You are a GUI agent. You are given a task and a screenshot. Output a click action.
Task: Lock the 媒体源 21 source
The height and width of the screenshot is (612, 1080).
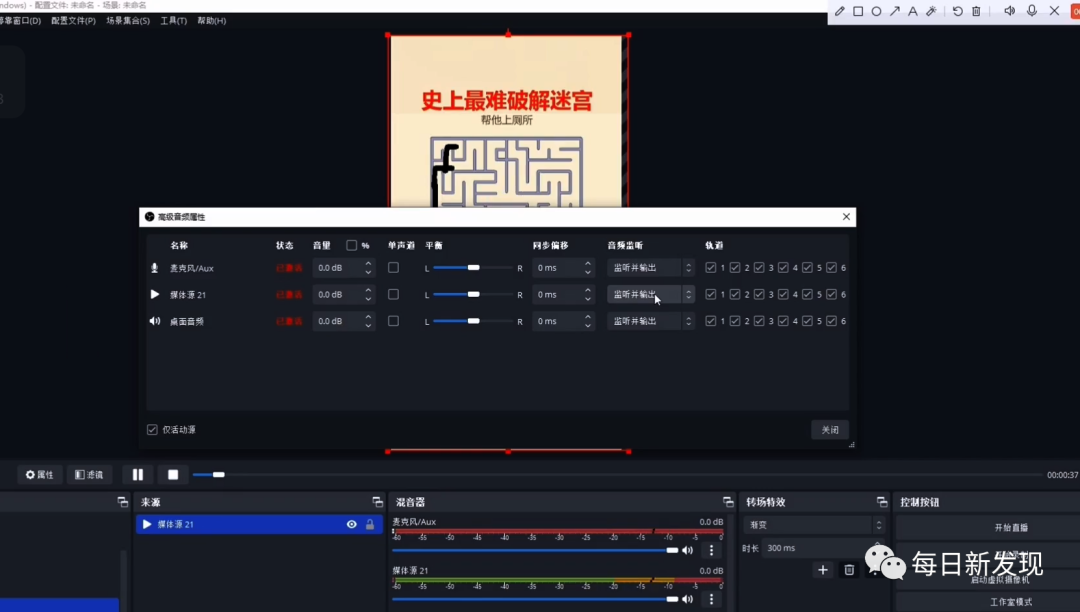coord(370,524)
